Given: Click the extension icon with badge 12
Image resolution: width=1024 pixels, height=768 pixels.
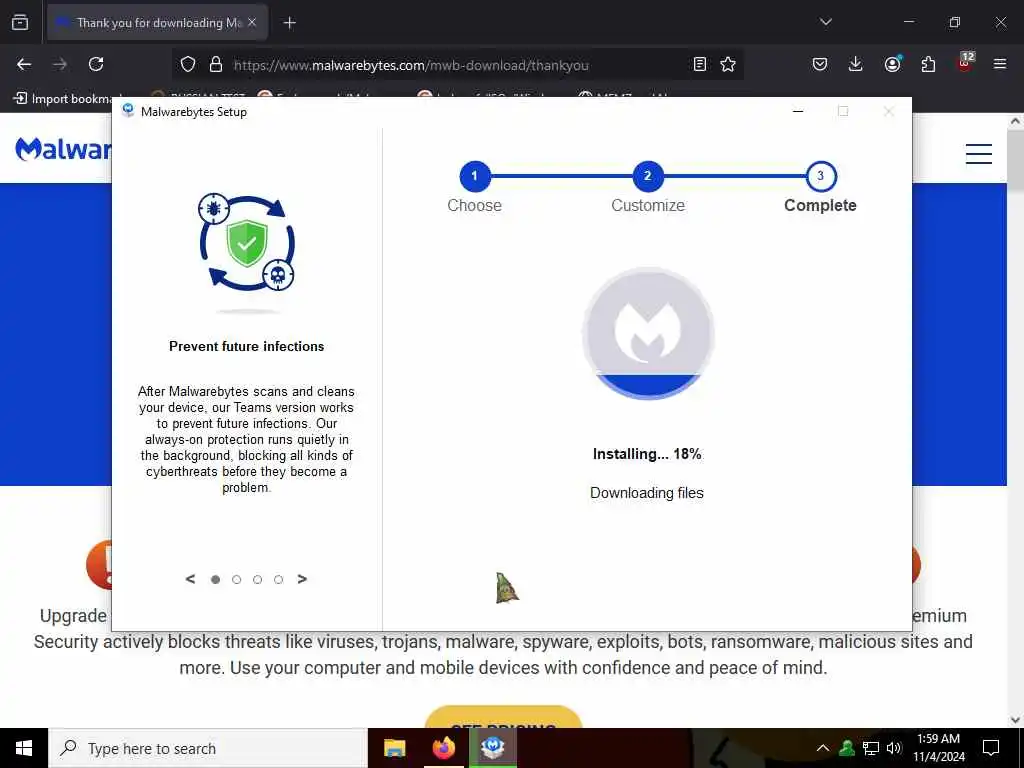Looking at the screenshot, I should [965, 63].
